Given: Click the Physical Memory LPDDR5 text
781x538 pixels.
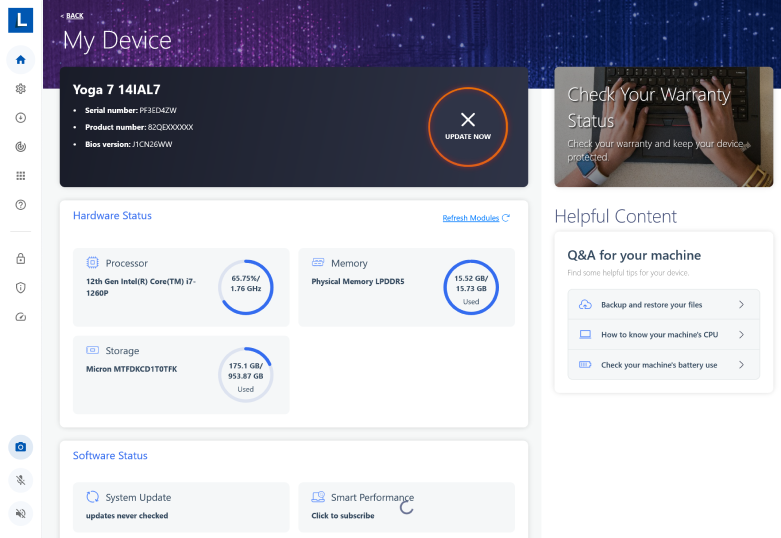Looking at the screenshot, I should click(358, 281).
